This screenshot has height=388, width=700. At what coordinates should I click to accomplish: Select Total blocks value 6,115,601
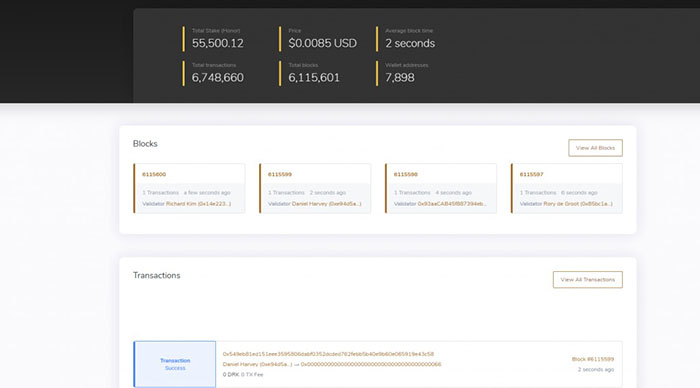tap(314, 78)
